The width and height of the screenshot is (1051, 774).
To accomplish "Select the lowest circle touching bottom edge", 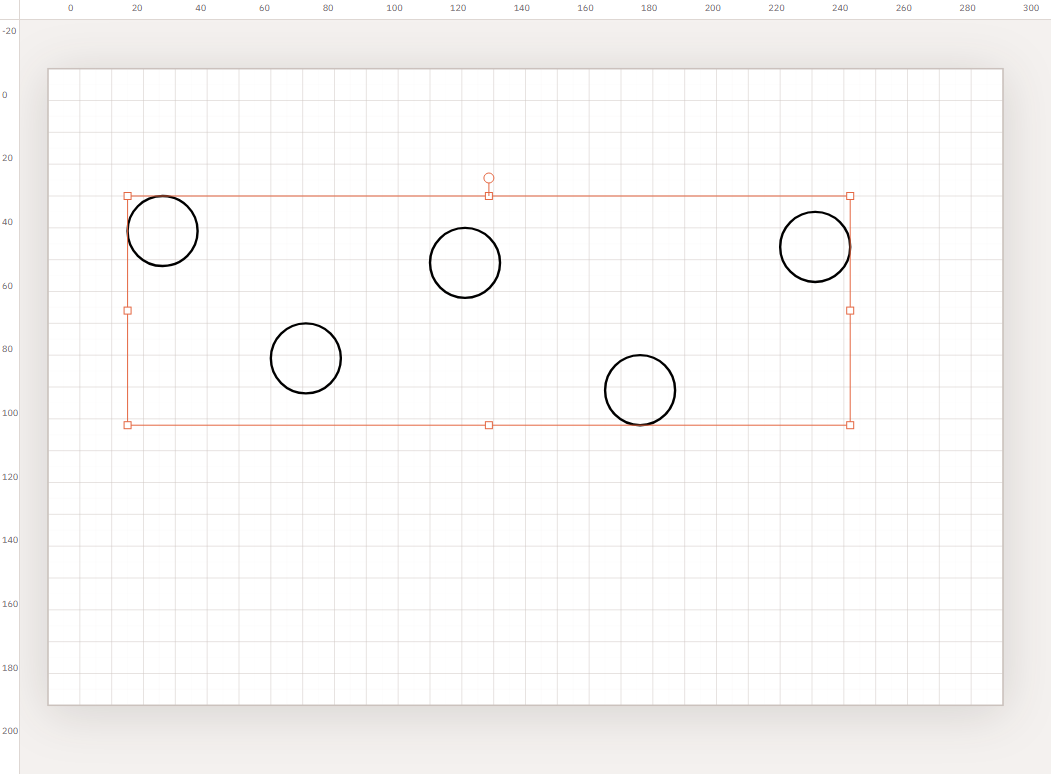I will pyautogui.click(x=640, y=390).
